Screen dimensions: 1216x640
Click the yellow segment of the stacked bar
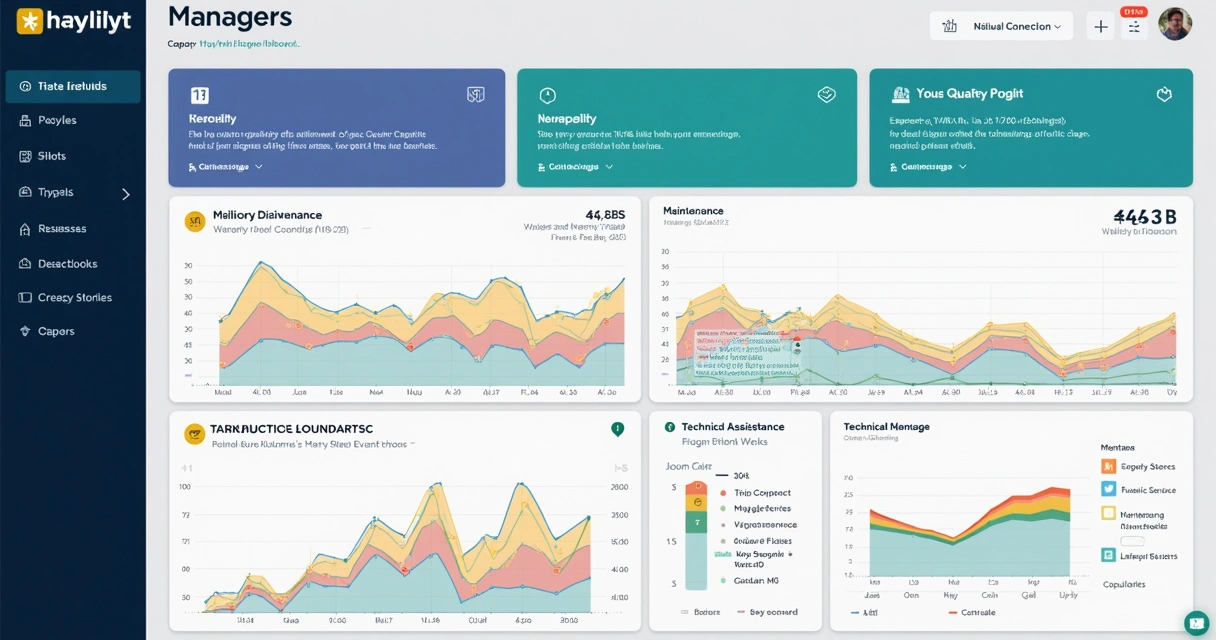coord(695,502)
